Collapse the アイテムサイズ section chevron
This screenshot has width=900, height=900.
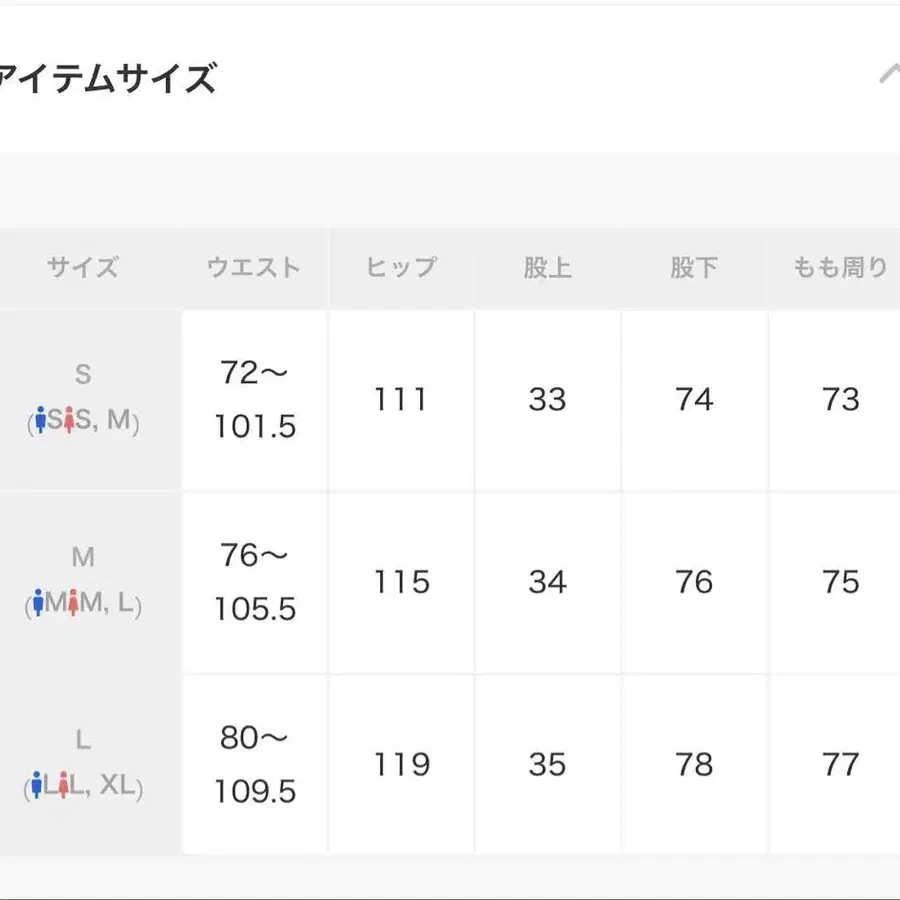click(888, 75)
